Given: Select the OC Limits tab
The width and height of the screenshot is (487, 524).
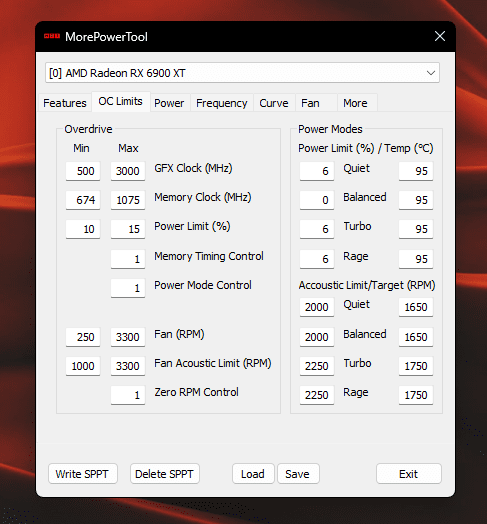Looking at the screenshot, I should point(120,101).
